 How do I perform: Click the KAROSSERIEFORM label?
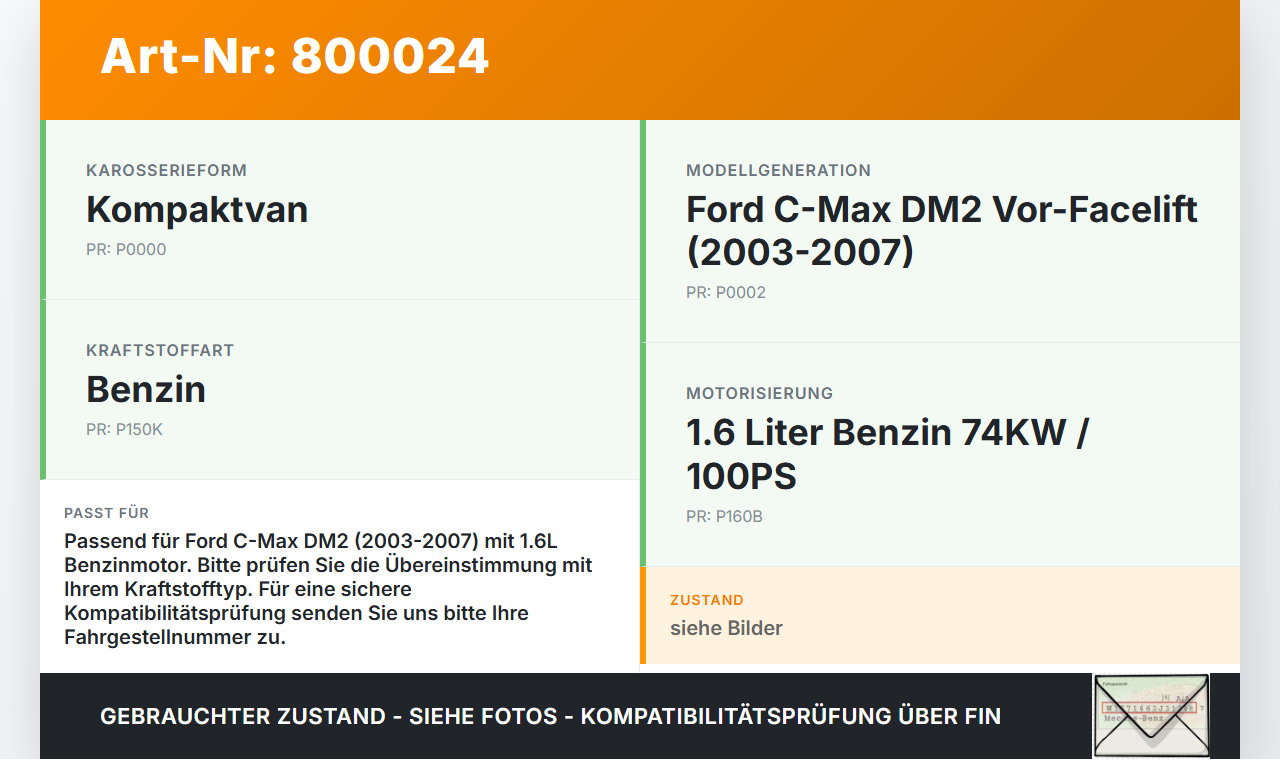(166, 171)
